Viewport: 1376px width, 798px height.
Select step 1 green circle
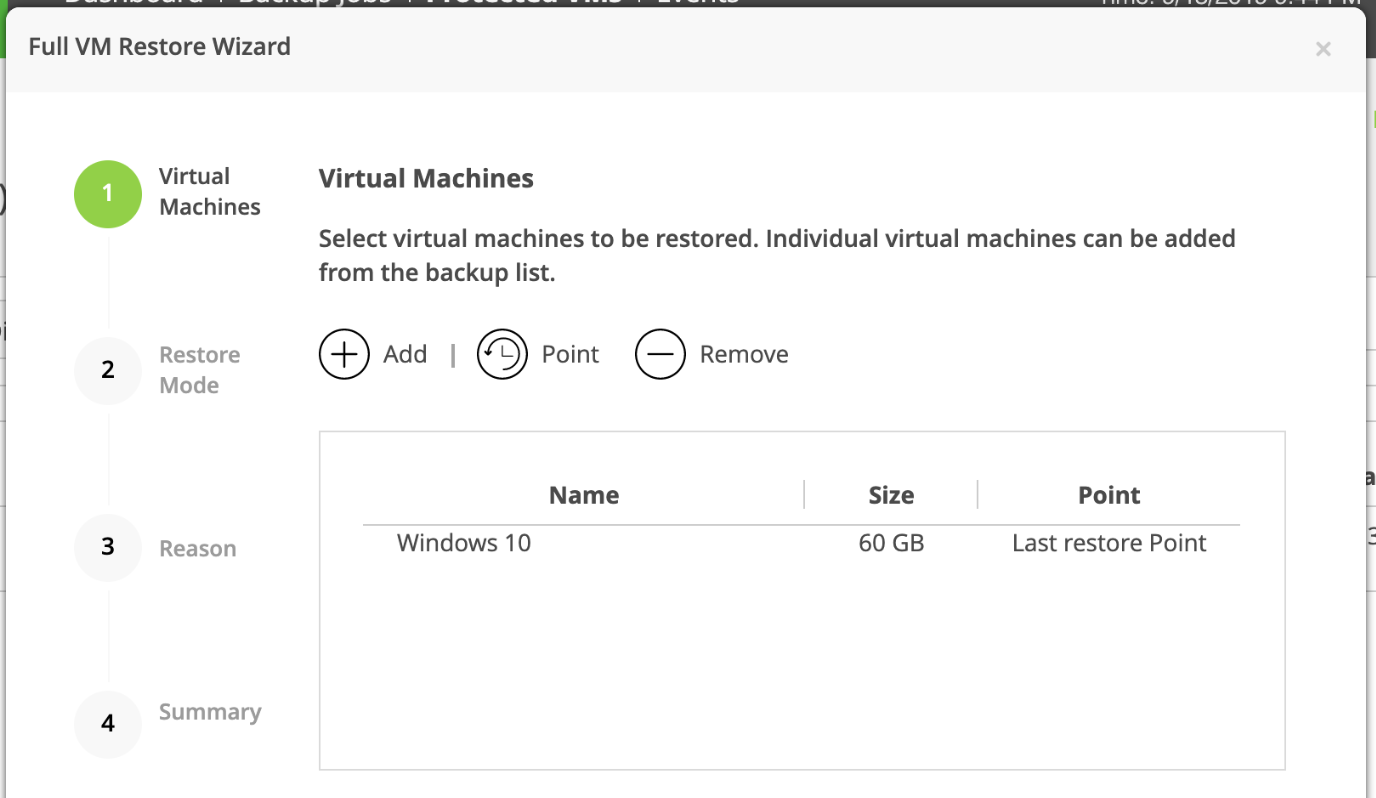pos(108,194)
